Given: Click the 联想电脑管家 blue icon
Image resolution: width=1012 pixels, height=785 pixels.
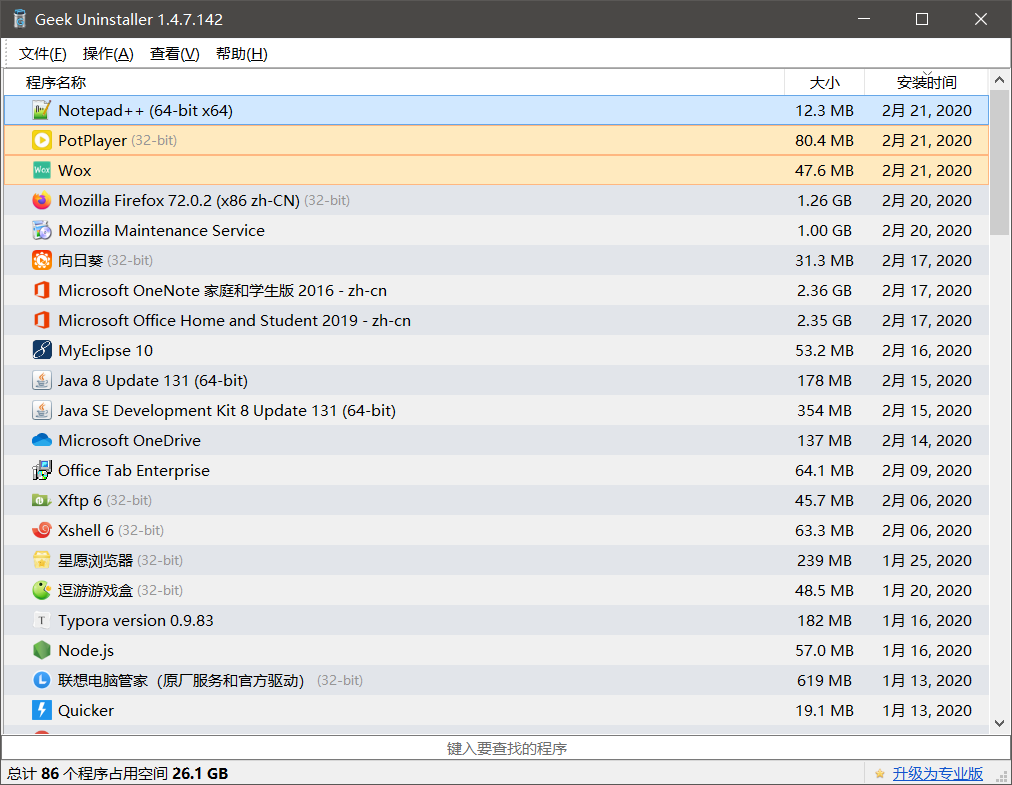Looking at the screenshot, I should [42, 680].
